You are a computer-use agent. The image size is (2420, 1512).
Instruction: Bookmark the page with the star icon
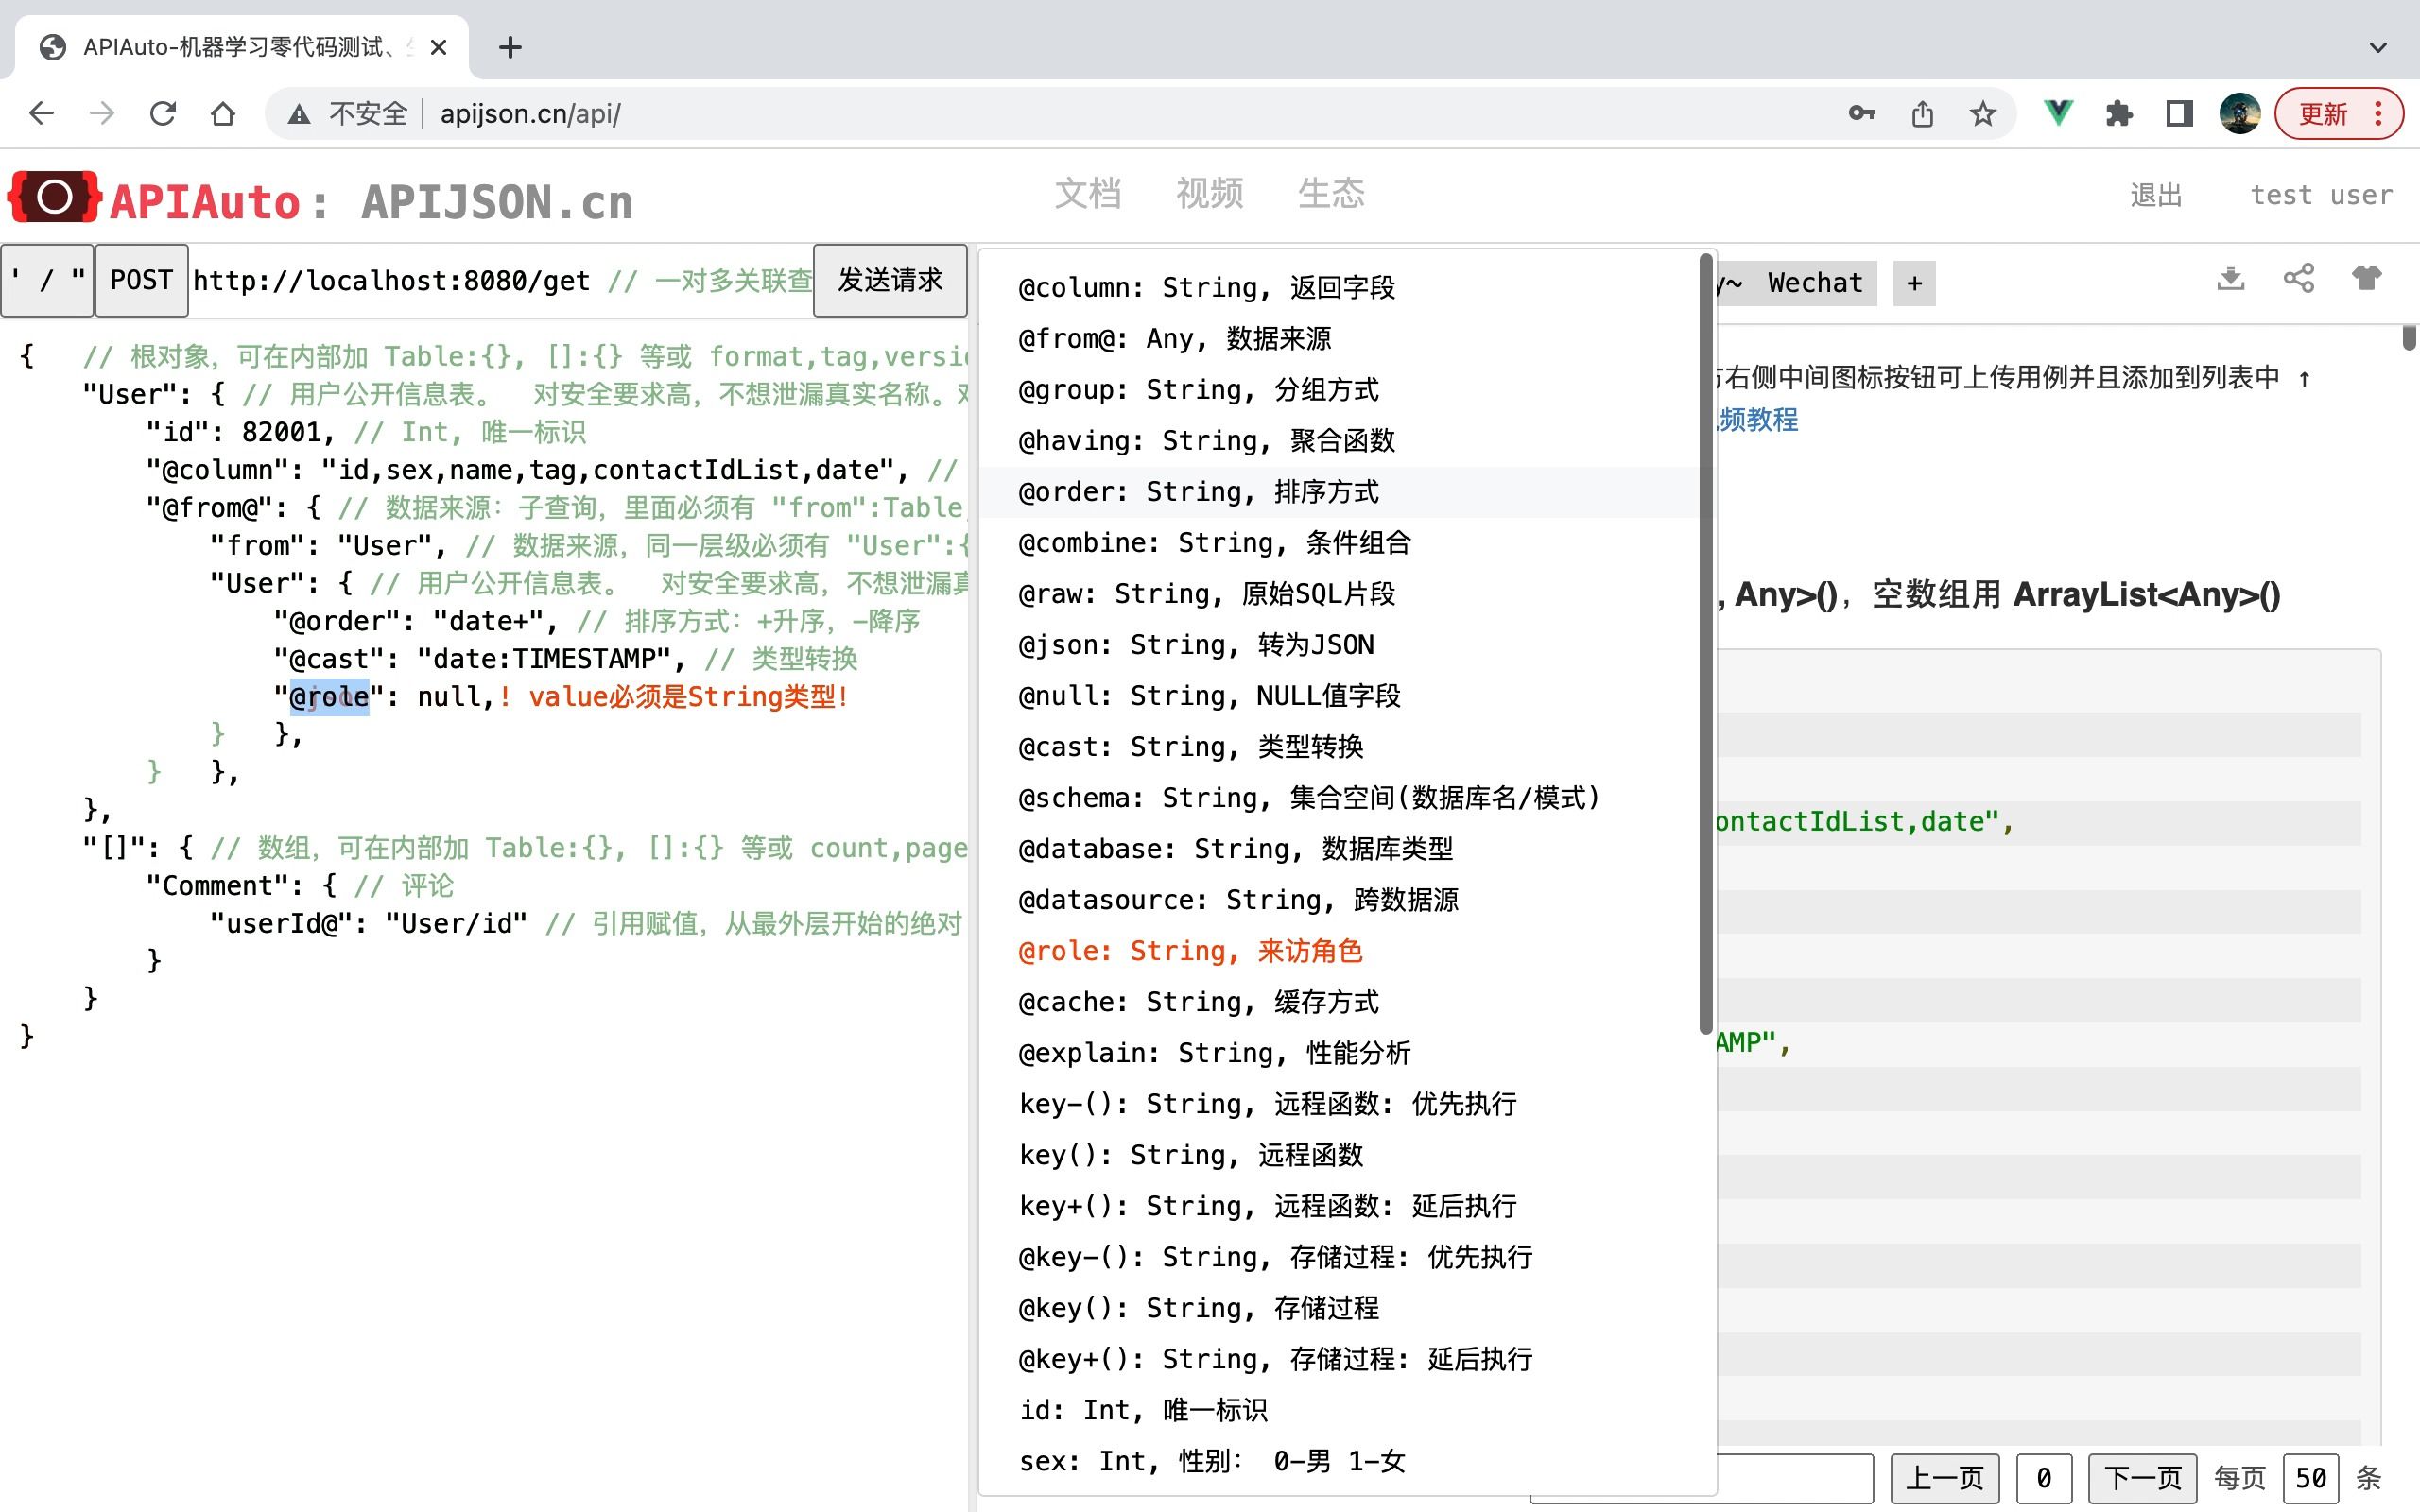pos(1982,113)
